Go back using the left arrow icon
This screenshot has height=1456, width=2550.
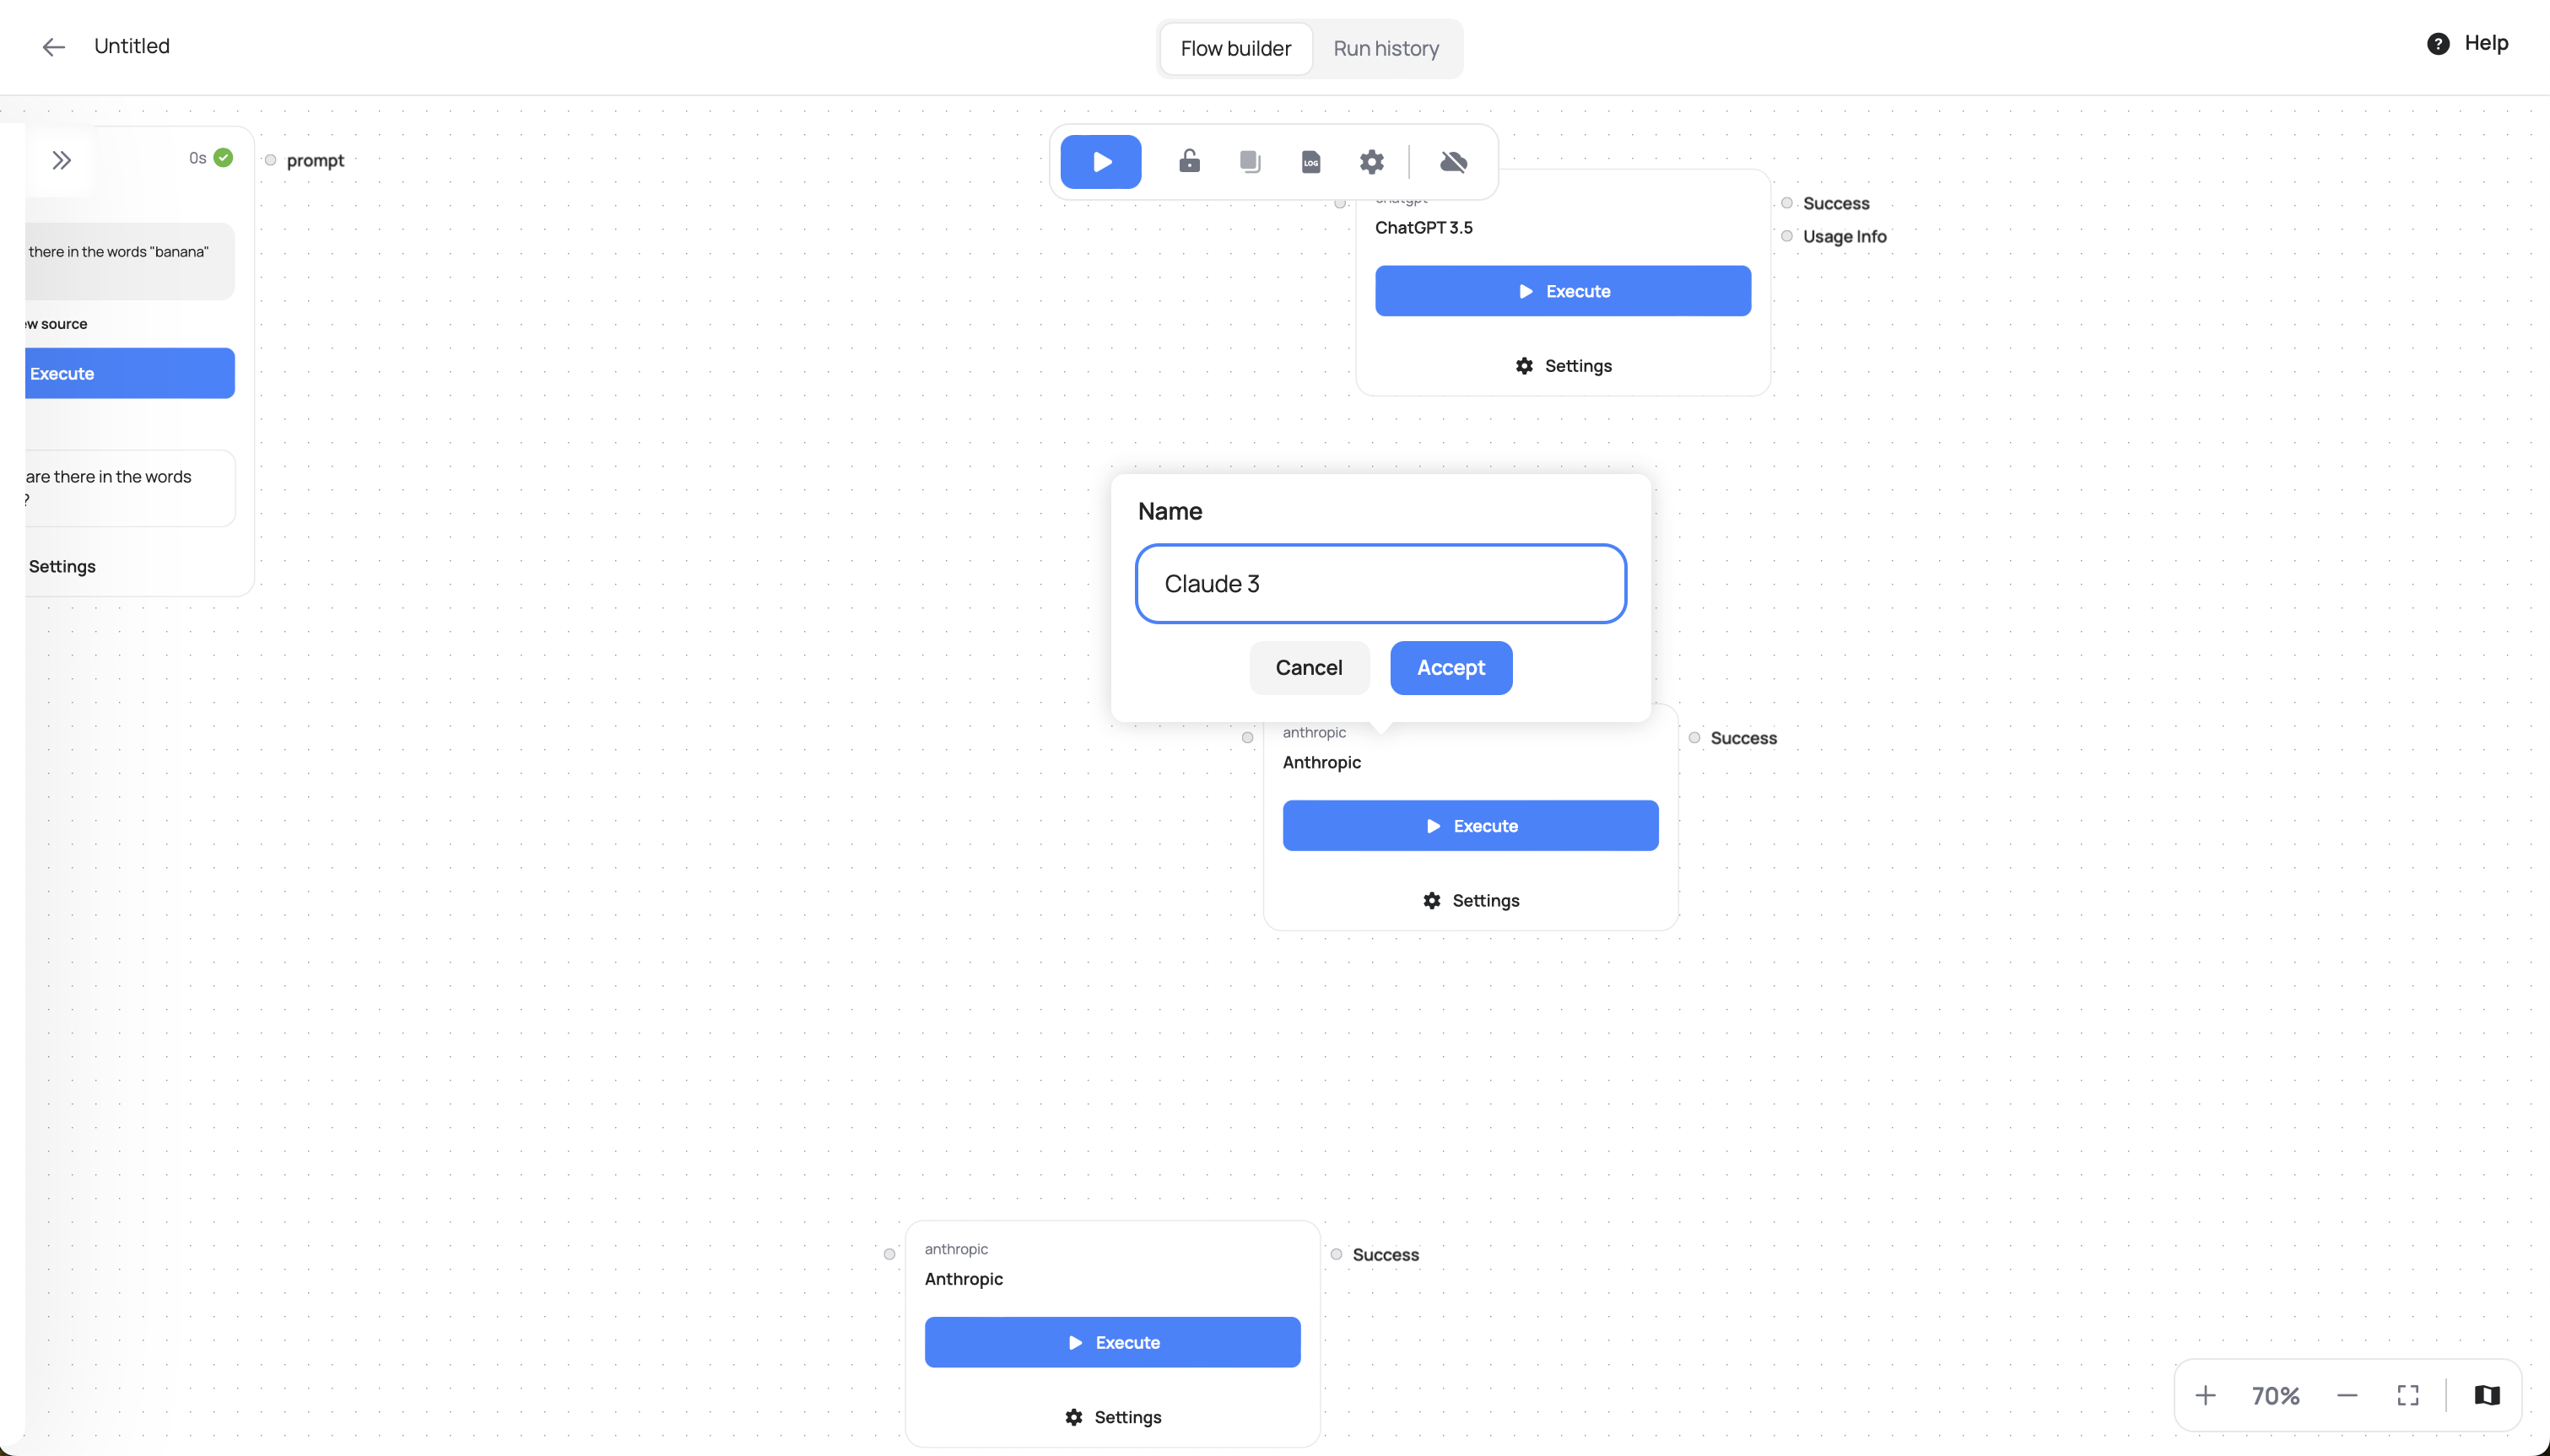(54, 47)
